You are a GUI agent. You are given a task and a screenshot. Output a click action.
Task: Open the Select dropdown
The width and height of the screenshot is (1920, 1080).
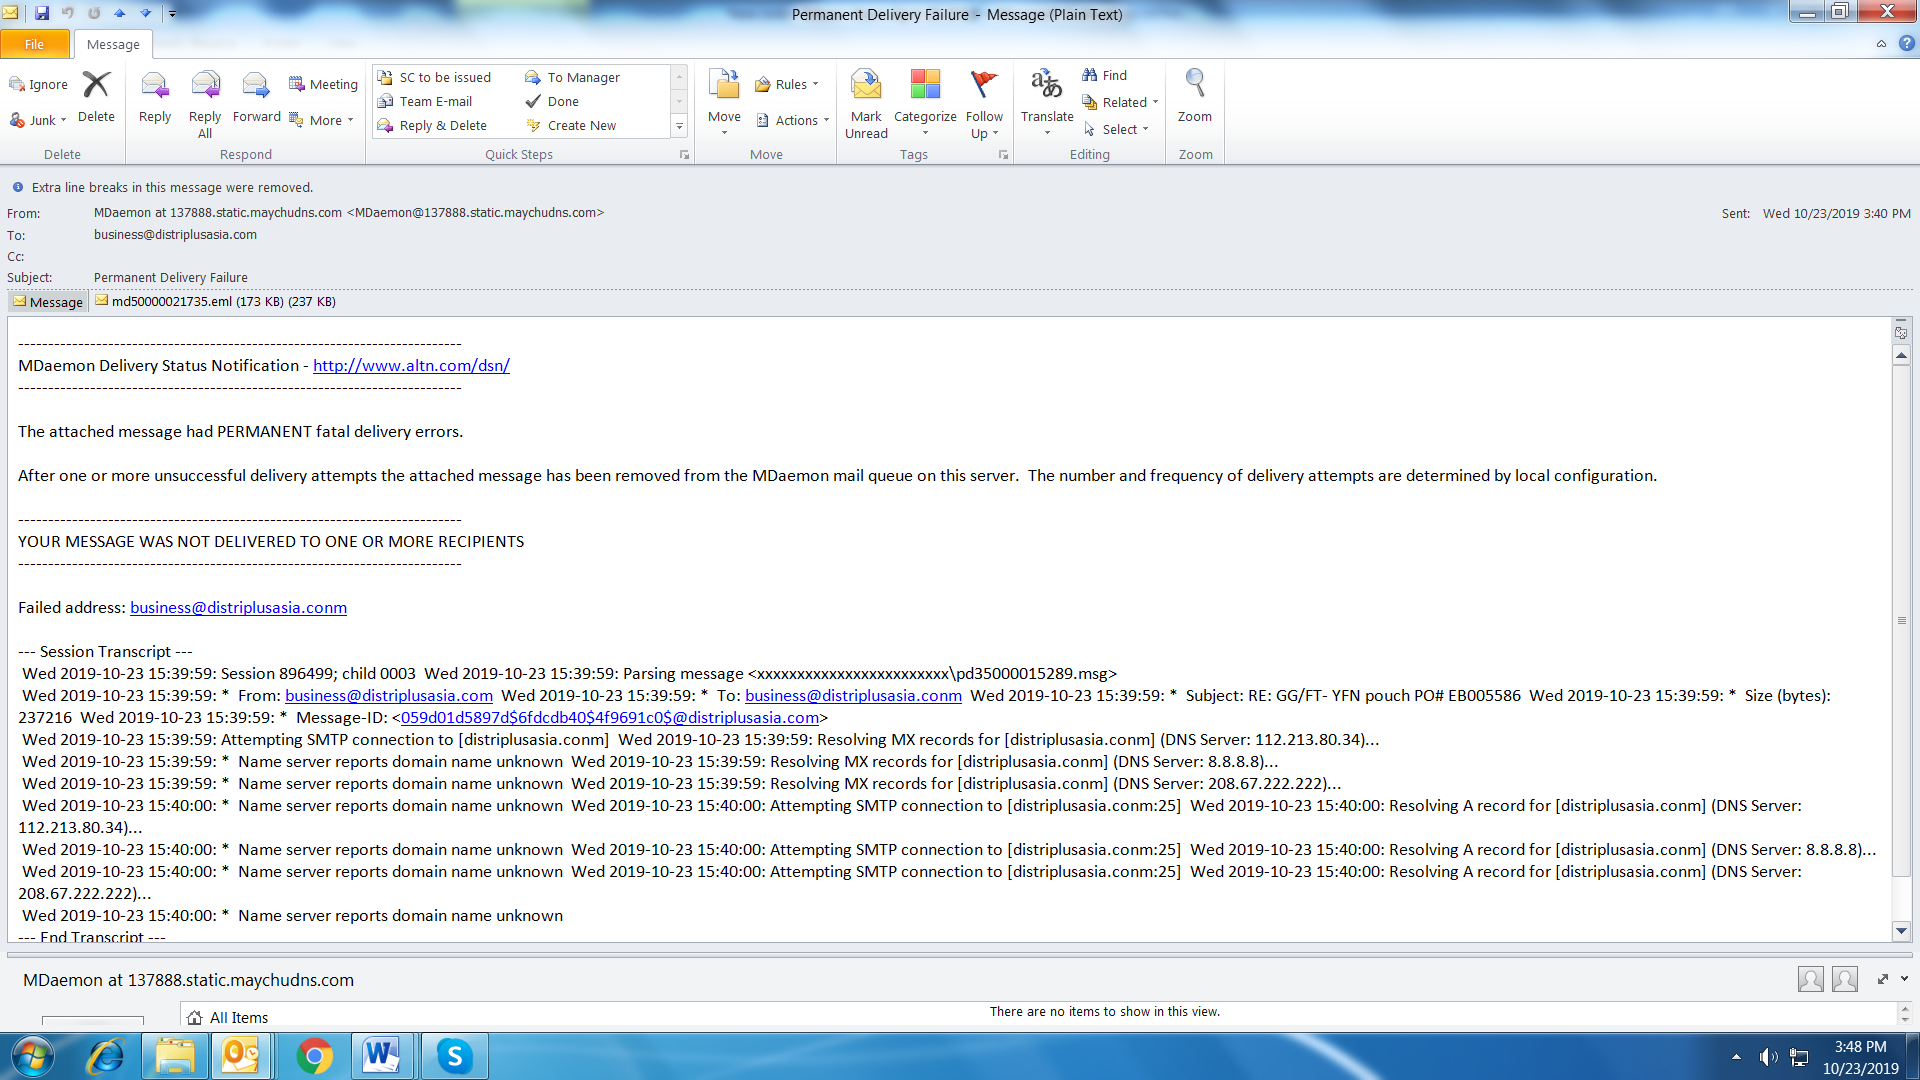pyautogui.click(x=1116, y=129)
